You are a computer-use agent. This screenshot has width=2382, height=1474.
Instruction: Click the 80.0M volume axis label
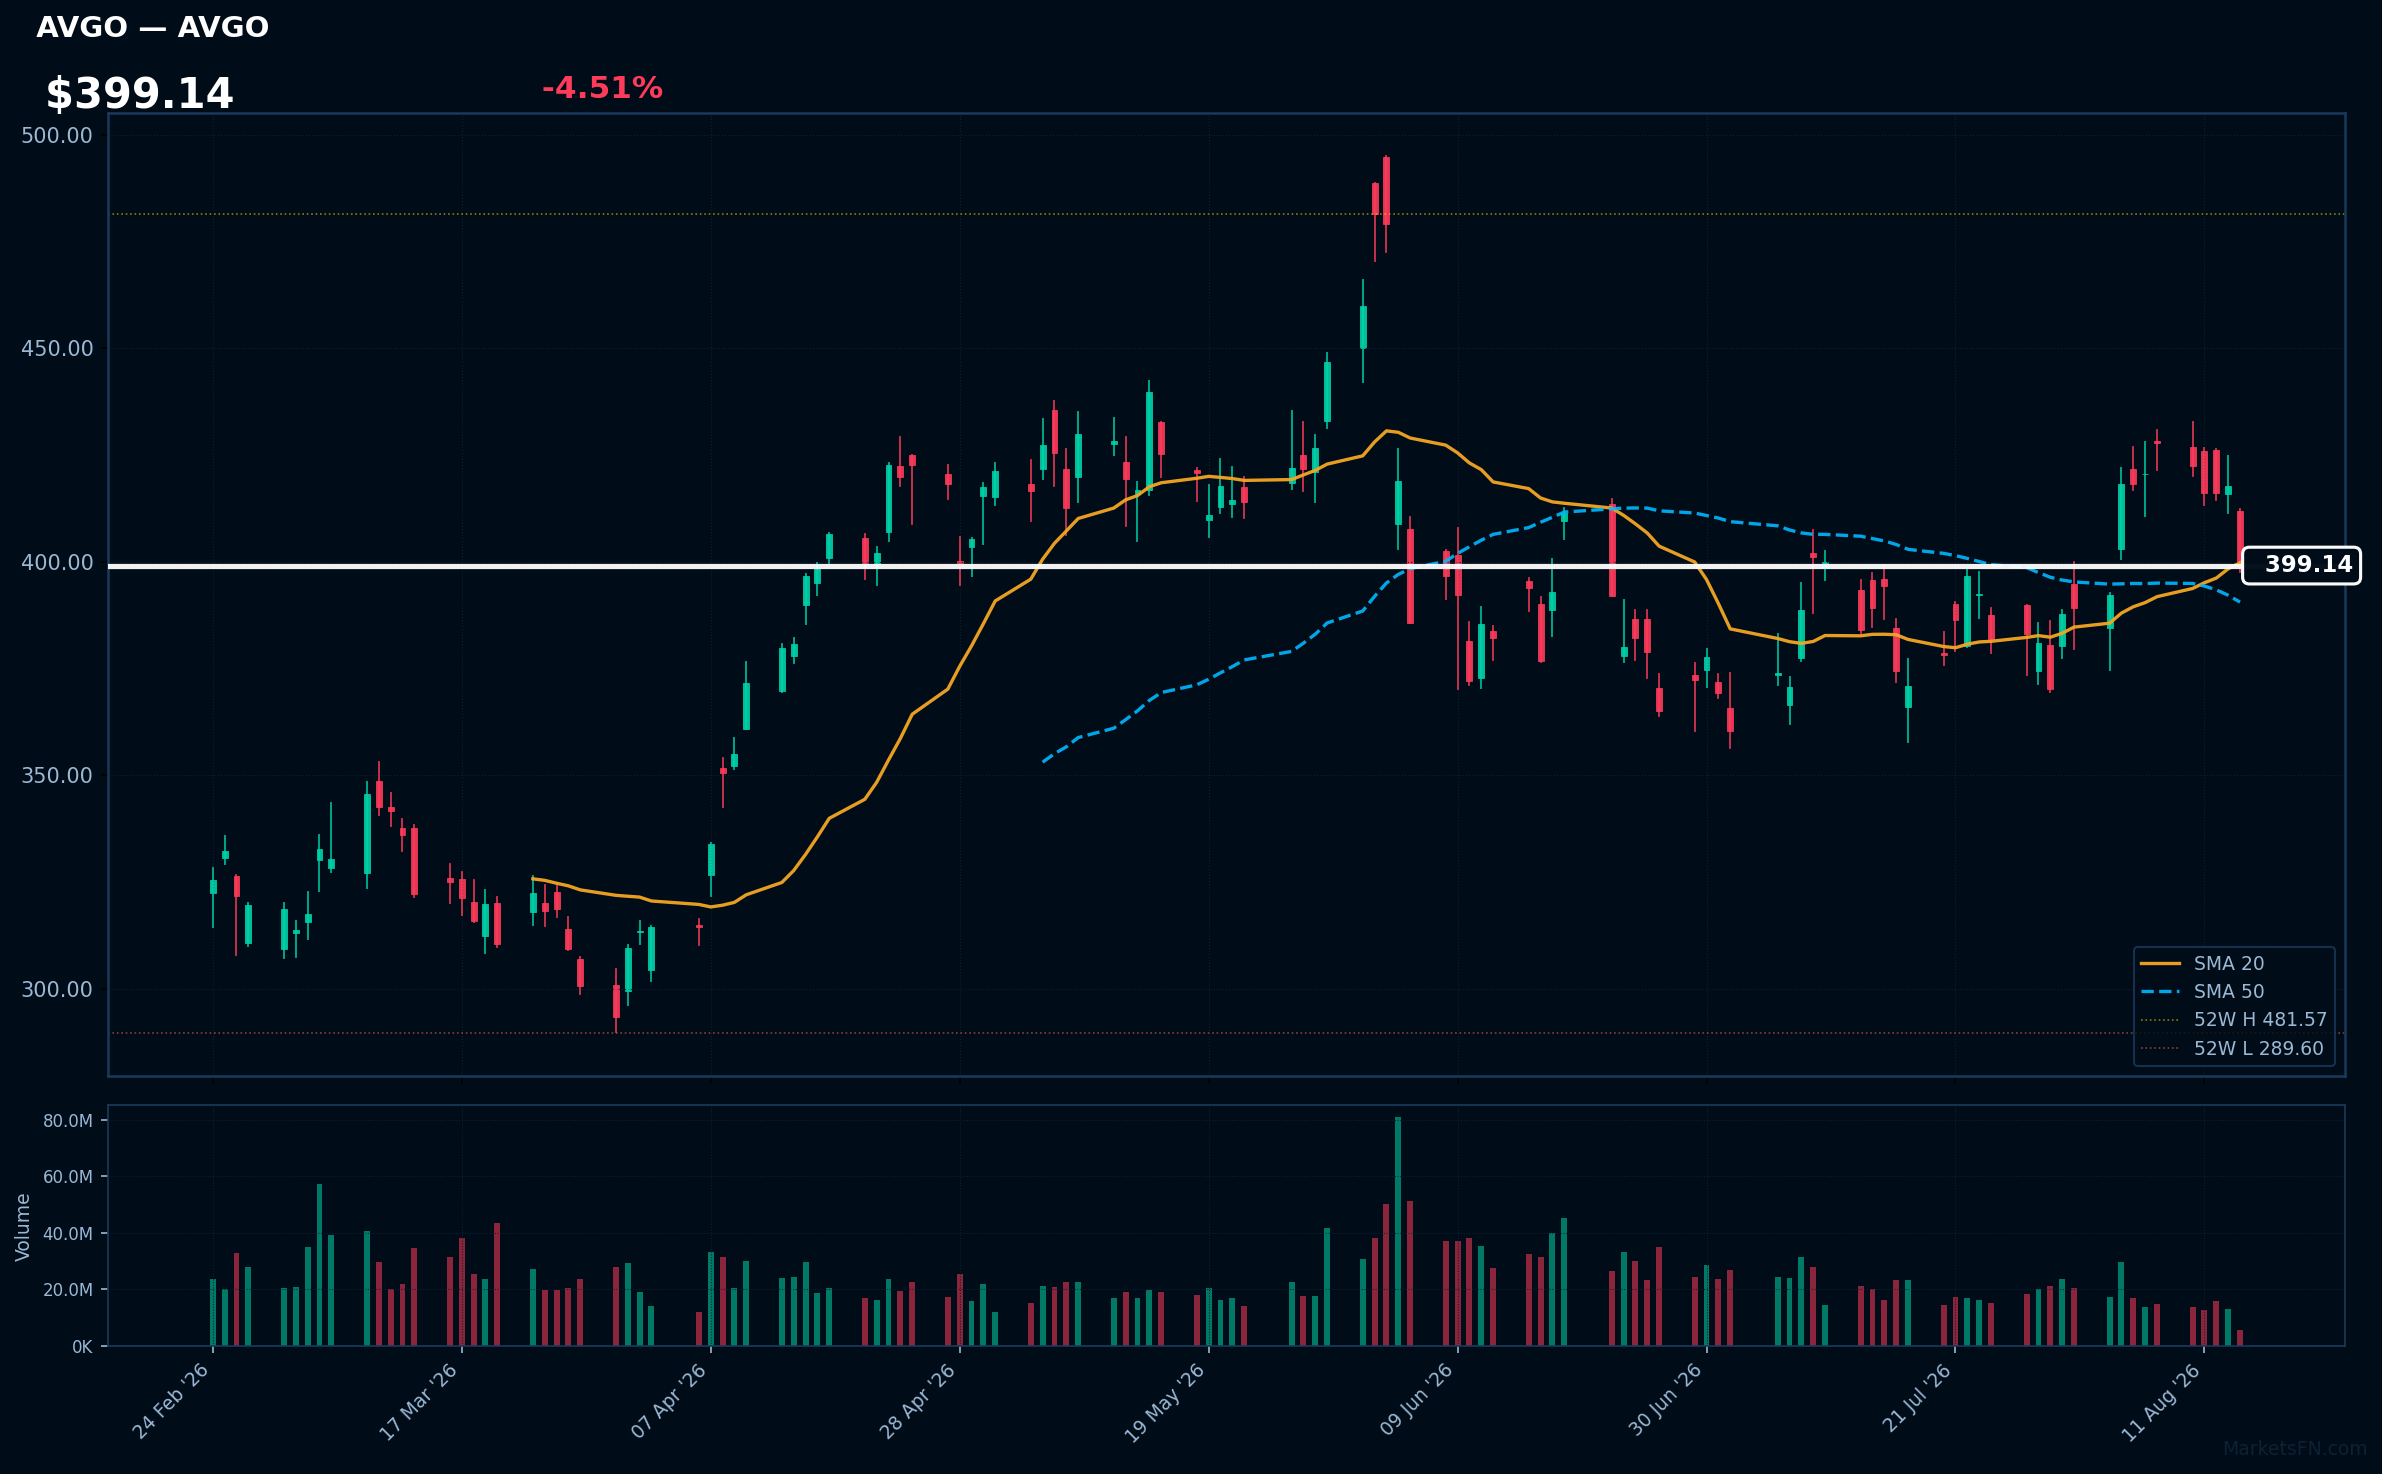68,1121
